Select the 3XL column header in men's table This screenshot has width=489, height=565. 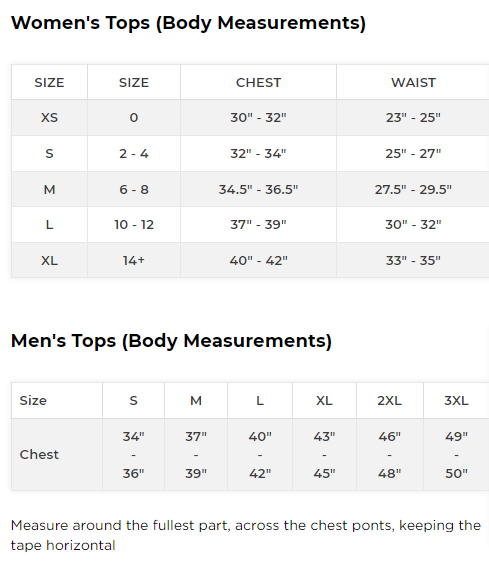pyautogui.click(x=456, y=401)
